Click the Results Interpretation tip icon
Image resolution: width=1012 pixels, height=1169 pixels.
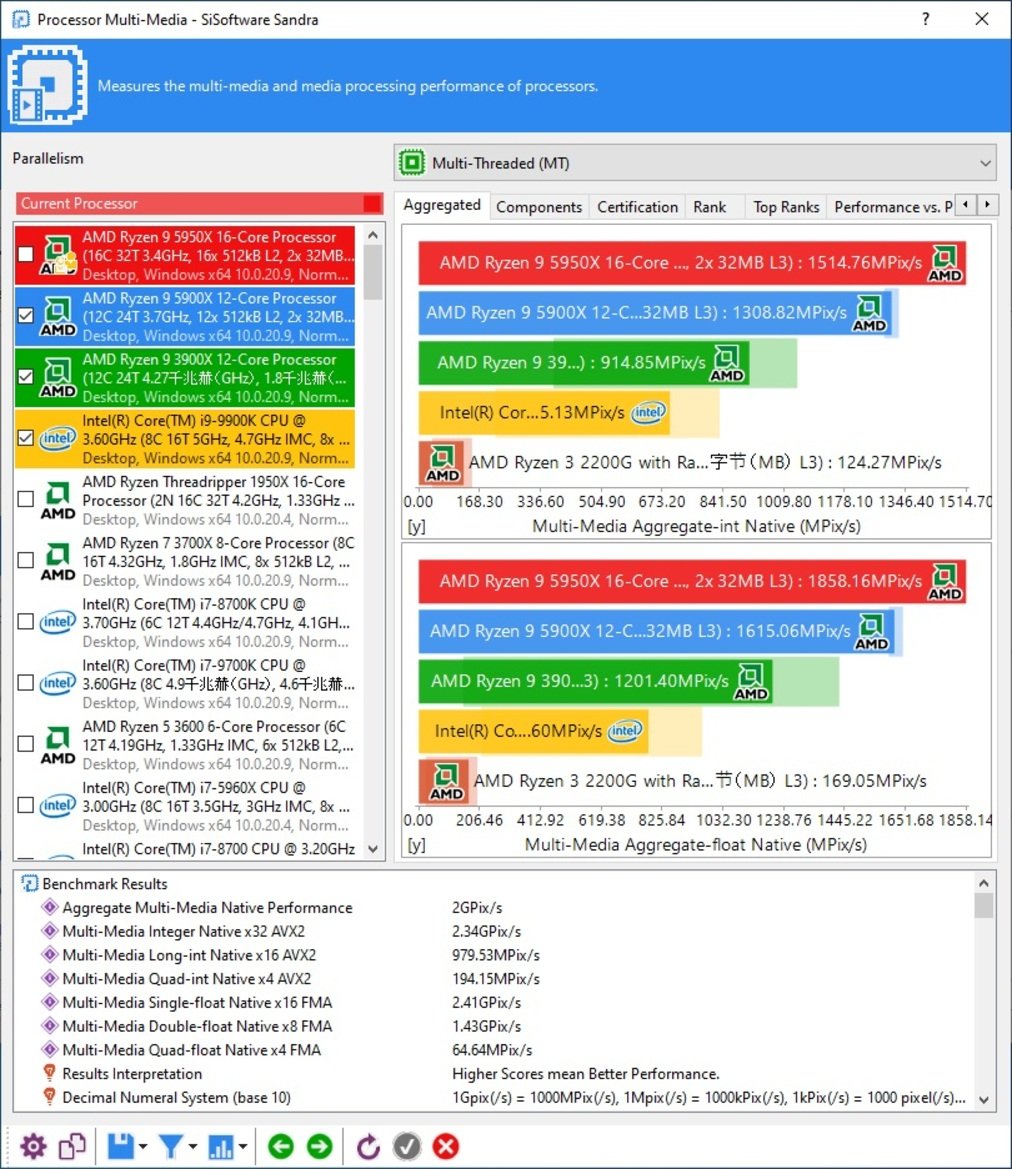[x=49, y=1073]
